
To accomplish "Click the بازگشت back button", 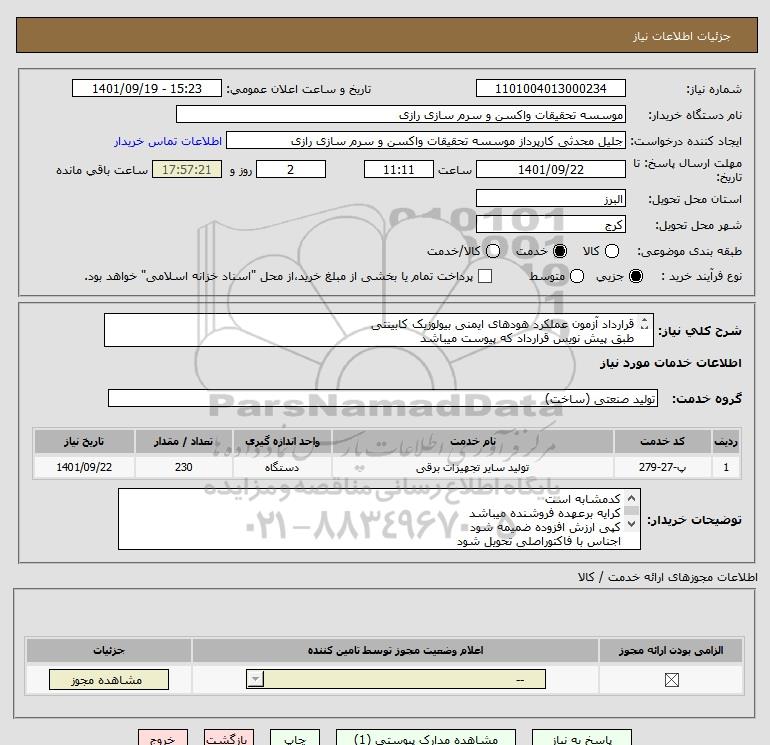I will click(x=229, y=738).
